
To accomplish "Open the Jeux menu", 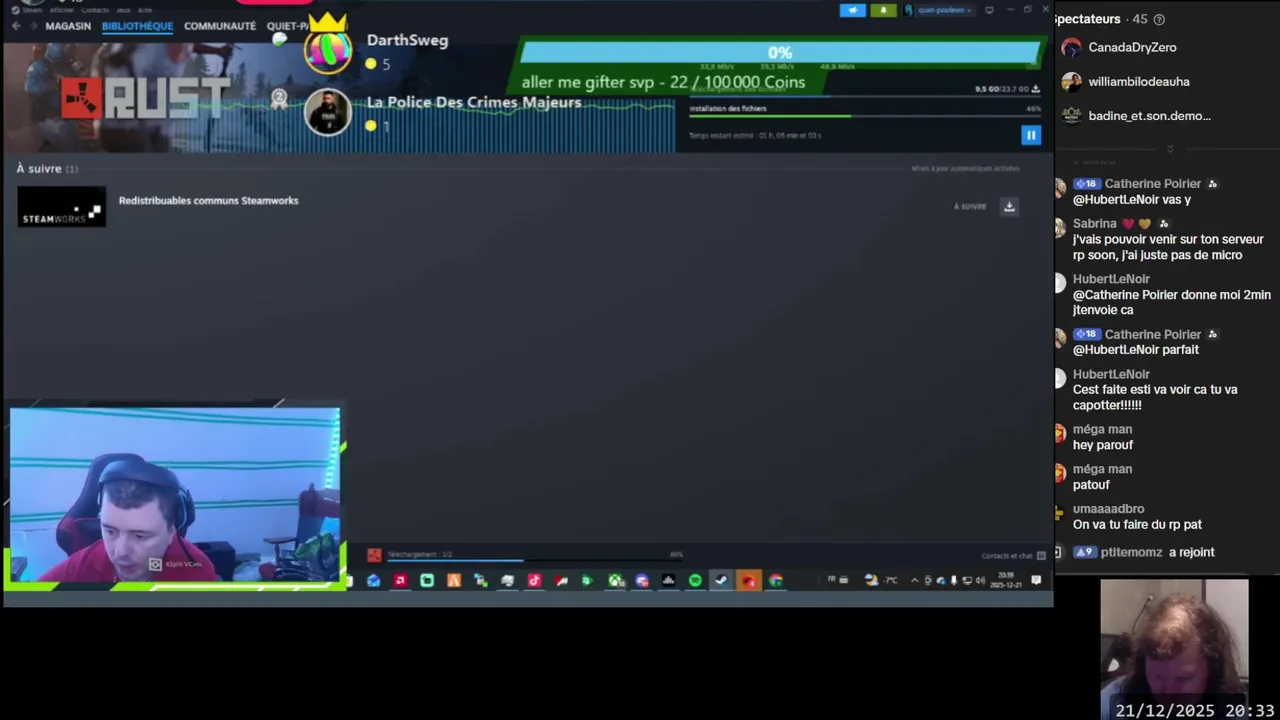I will (x=123, y=10).
